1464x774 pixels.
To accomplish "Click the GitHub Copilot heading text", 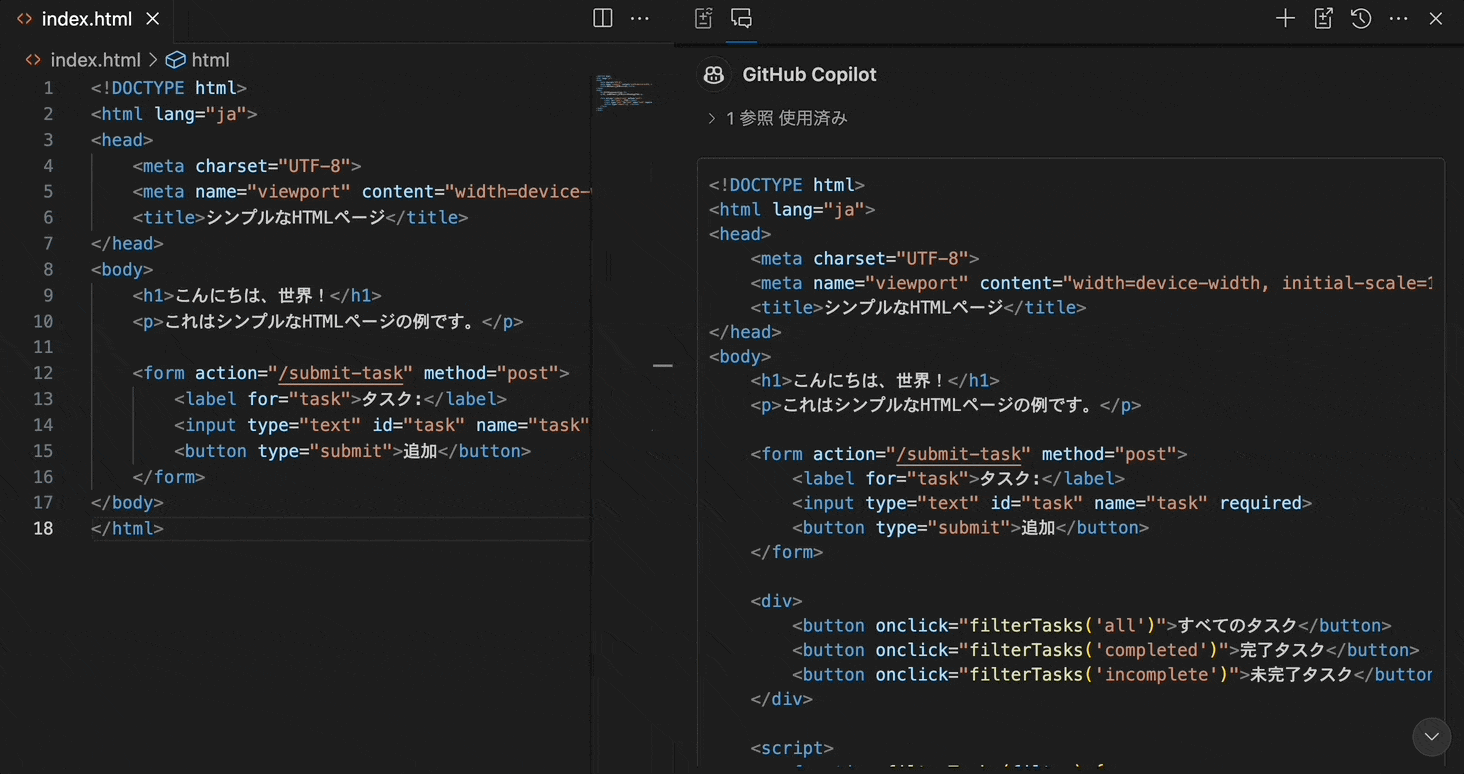I will [x=809, y=75].
